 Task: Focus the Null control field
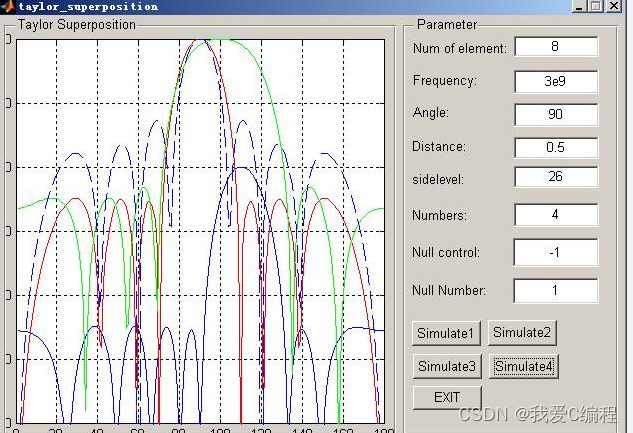coord(555,253)
